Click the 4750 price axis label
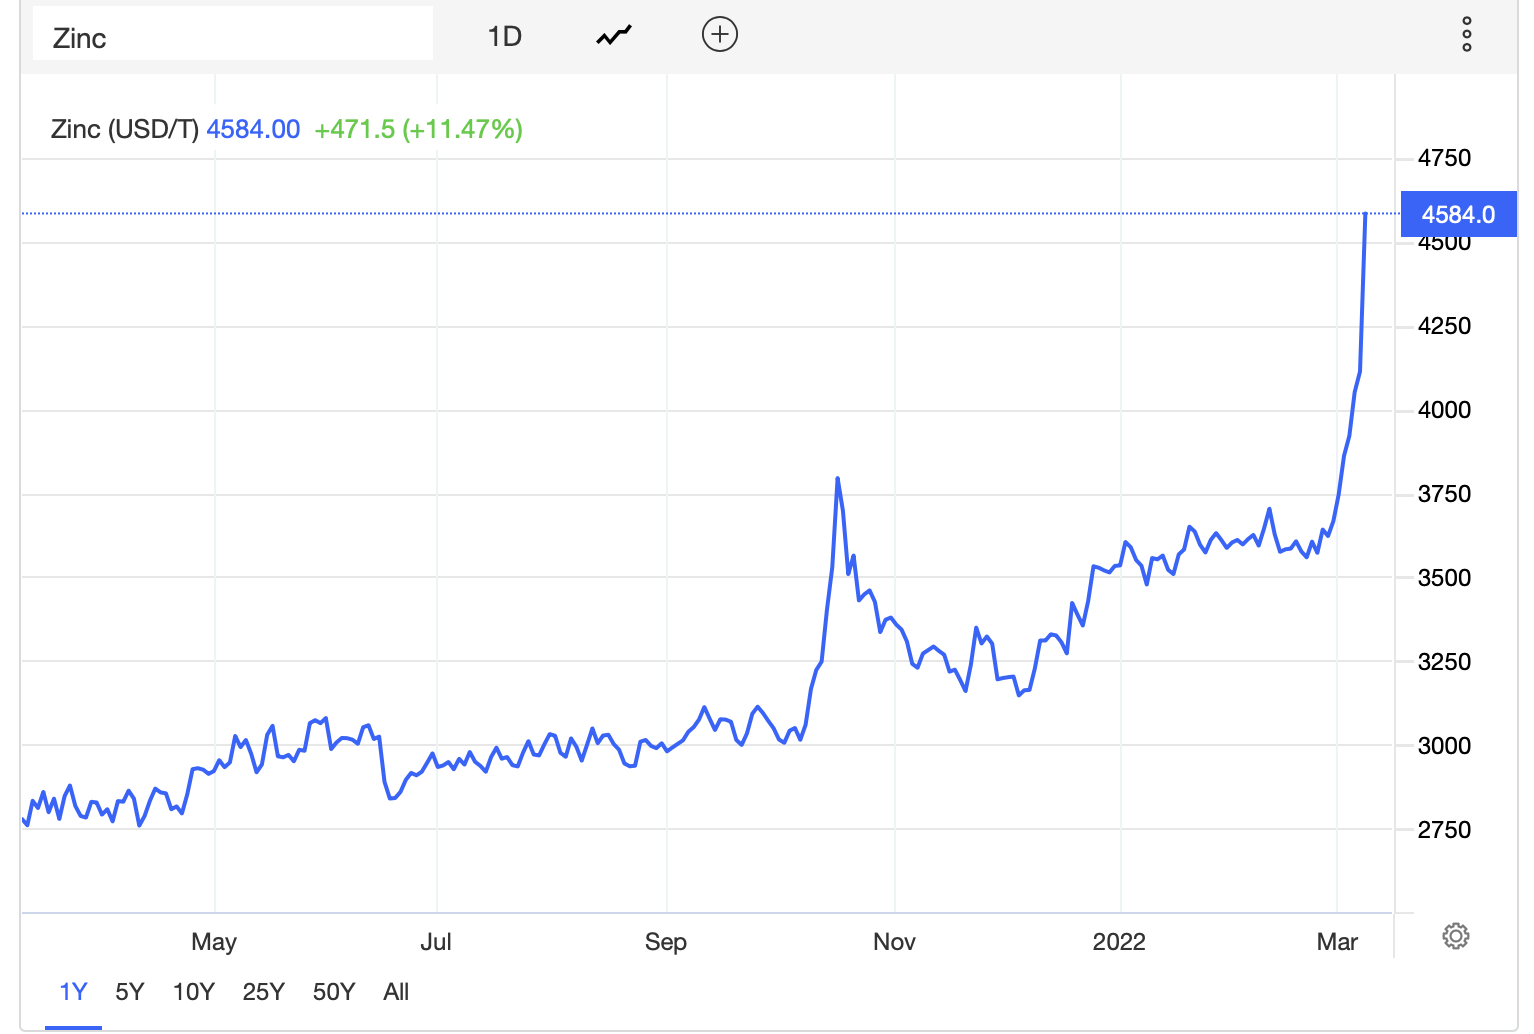 click(1444, 158)
